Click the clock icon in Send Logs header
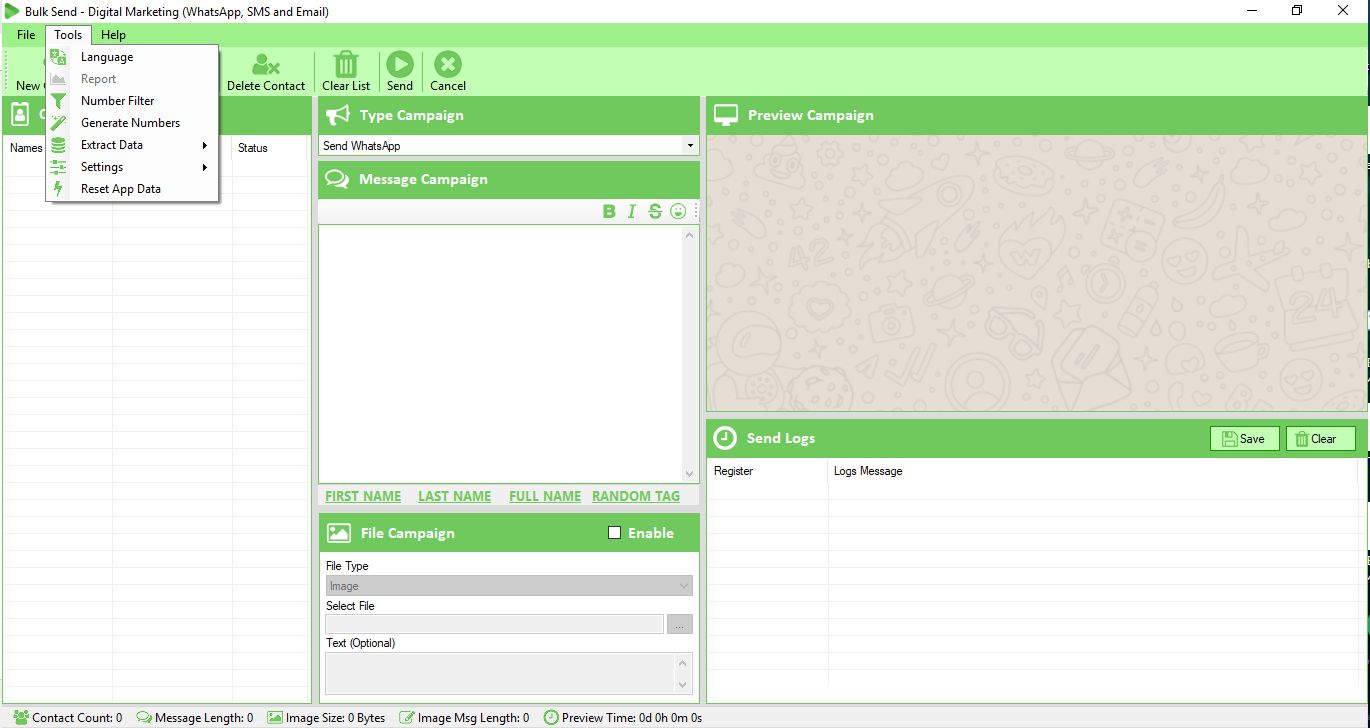The width and height of the screenshot is (1370, 728). click(x=725, y=438)
